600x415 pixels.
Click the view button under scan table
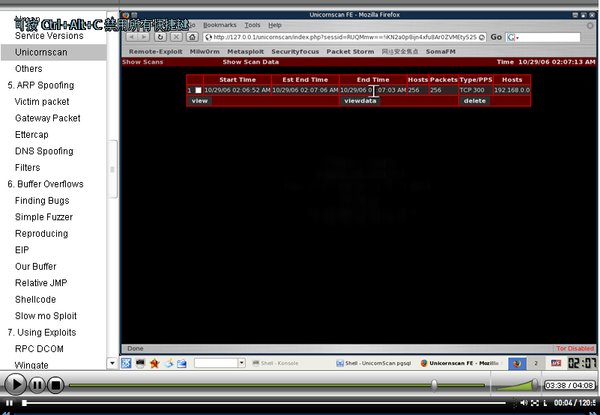point(200,101)
